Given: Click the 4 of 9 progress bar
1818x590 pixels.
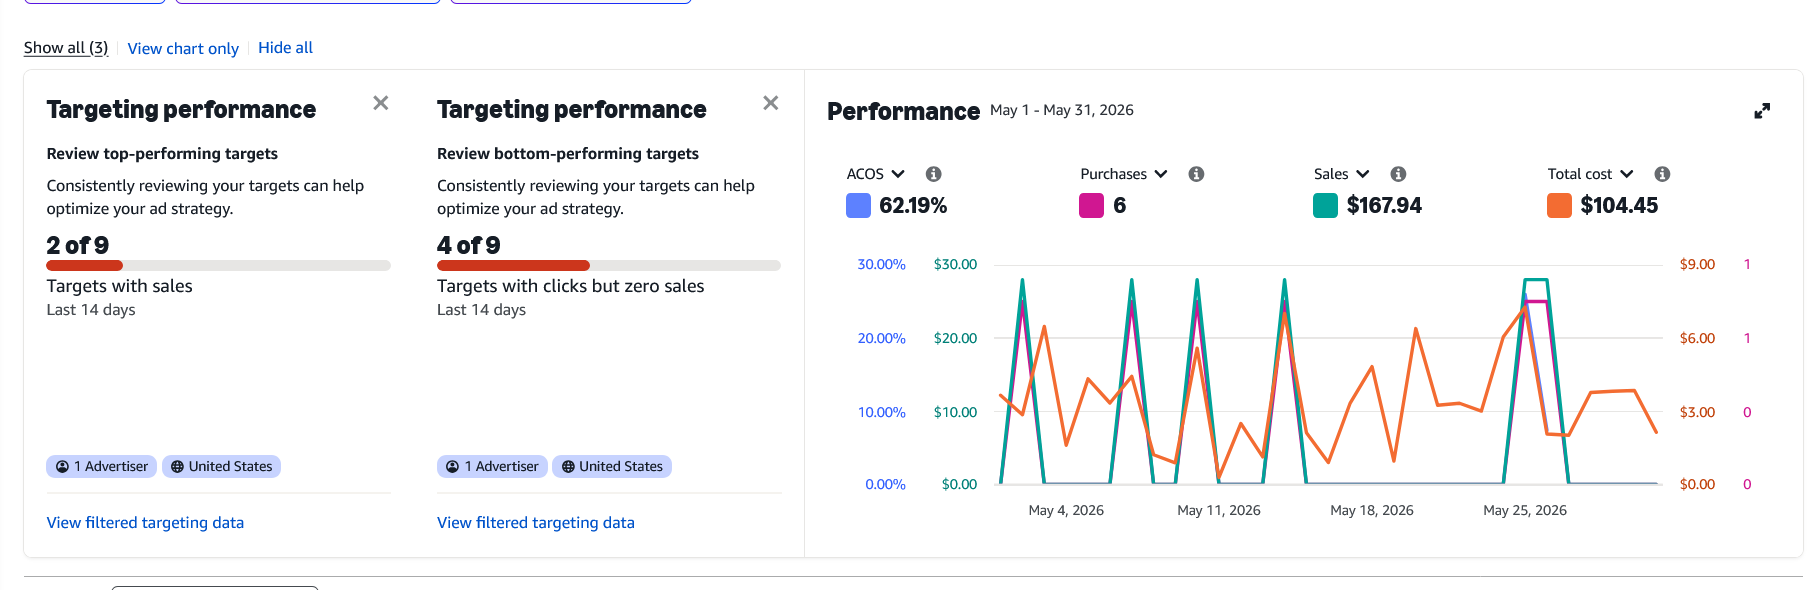Looking at the screenshot, I should (x=609, y=266).
